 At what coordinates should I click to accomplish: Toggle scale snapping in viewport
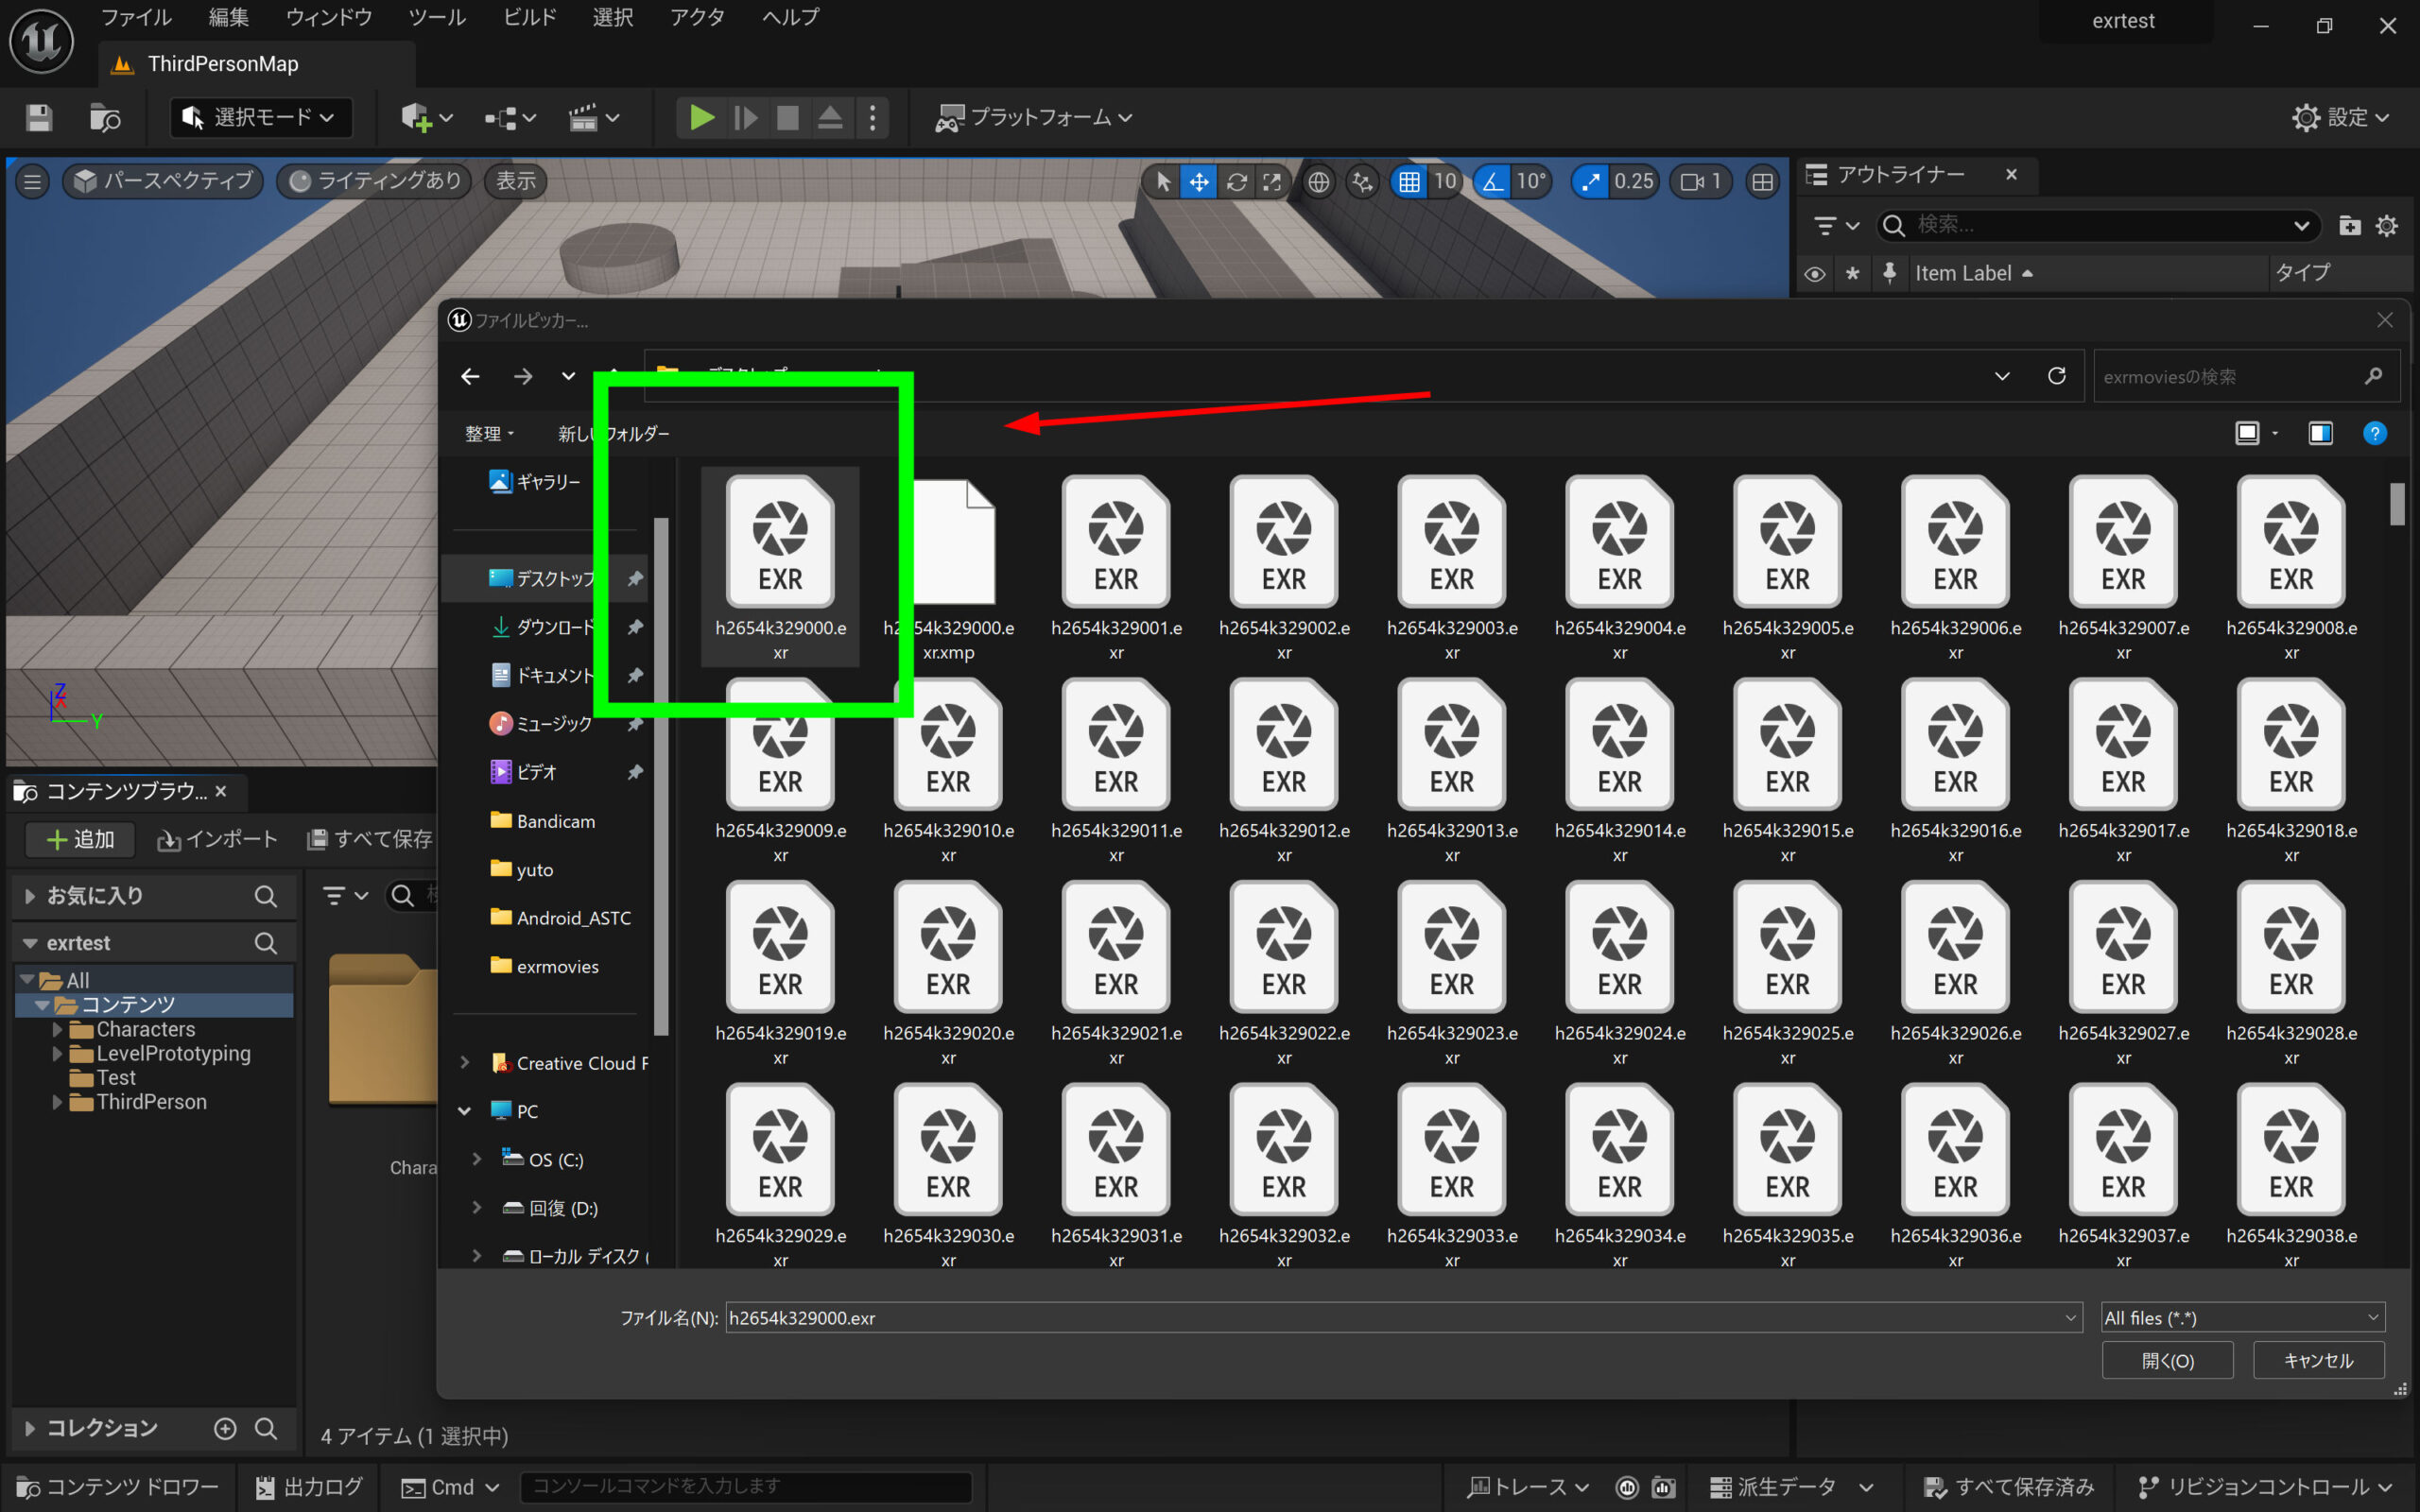click(x=1590, y=181)
